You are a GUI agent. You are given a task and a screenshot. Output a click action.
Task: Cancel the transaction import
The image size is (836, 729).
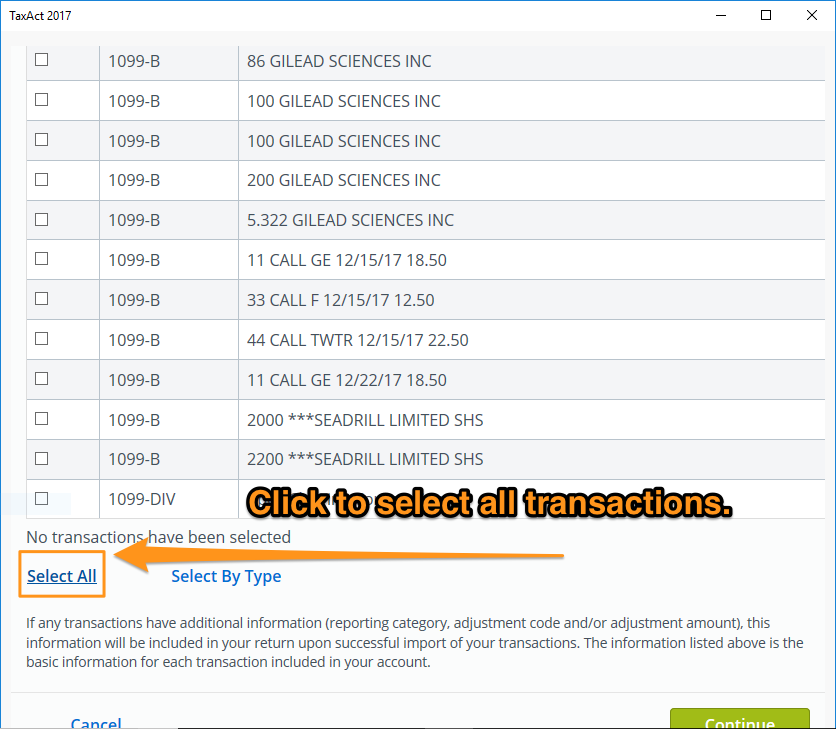pos(96,723)
